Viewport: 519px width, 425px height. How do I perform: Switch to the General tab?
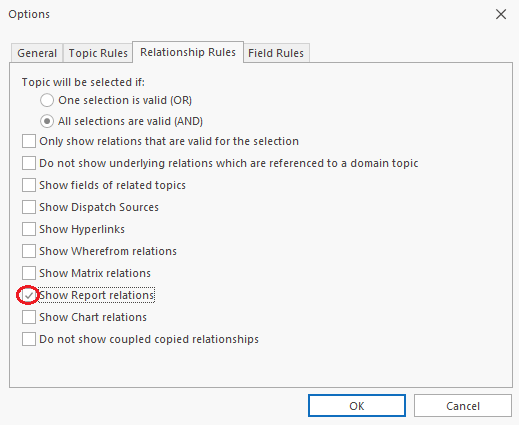[37, 53]
